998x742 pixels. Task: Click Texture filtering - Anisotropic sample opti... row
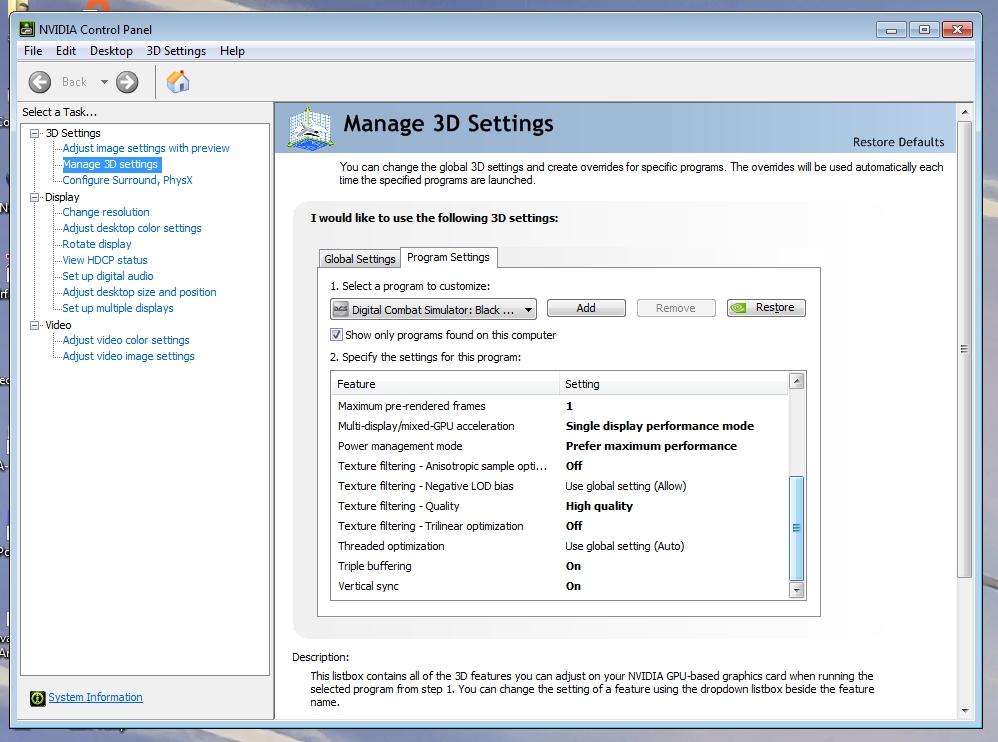coord(559,466)
